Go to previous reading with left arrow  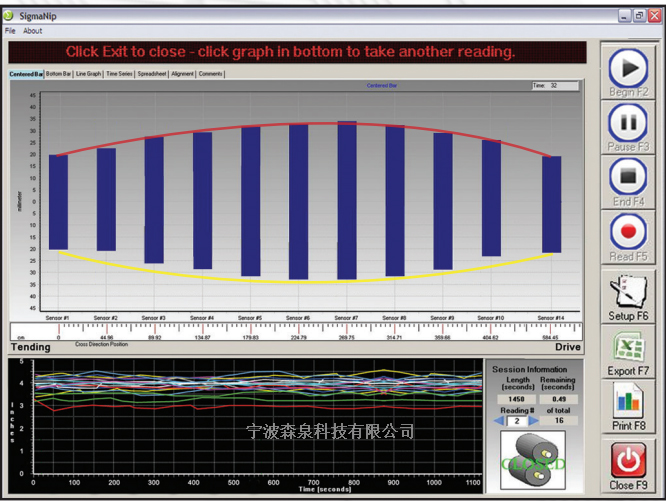(500, 421)
